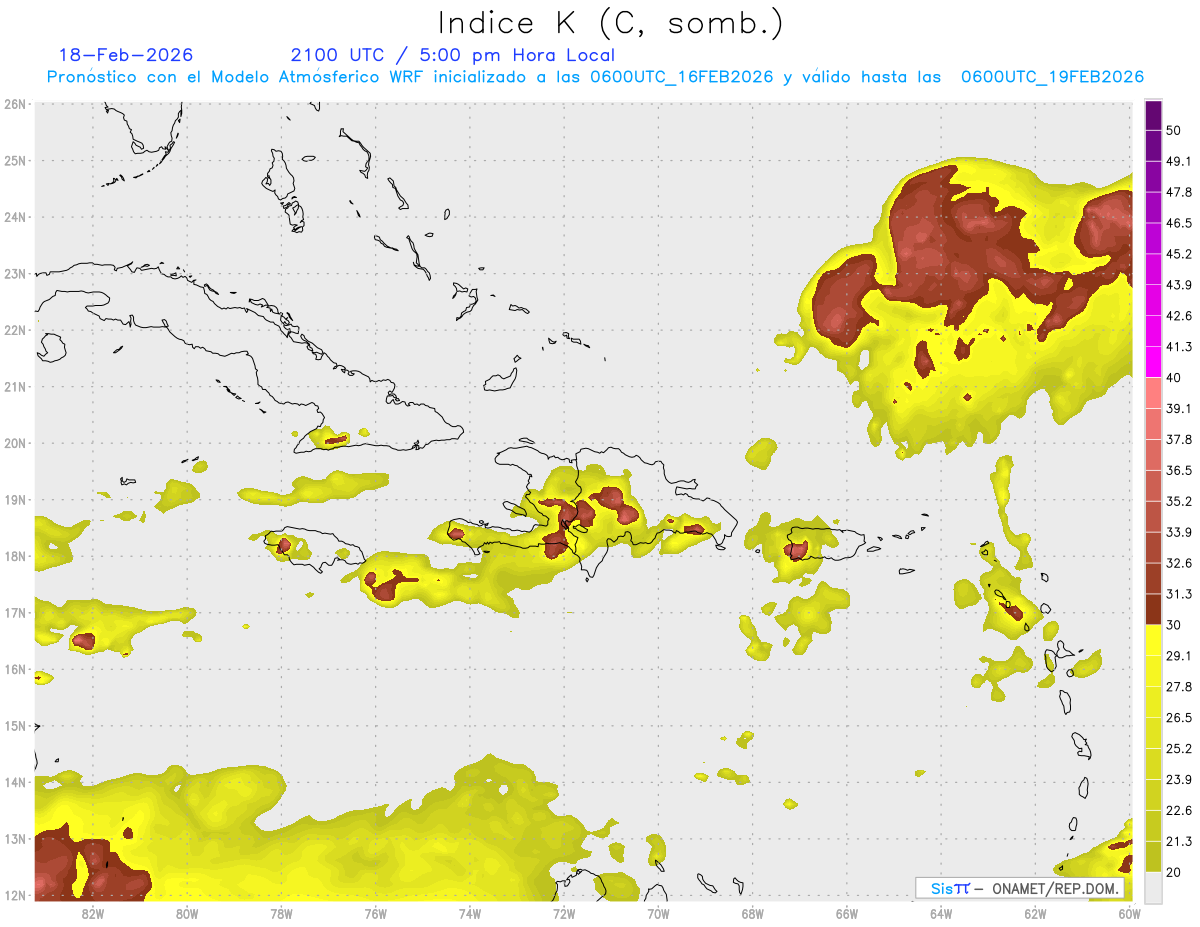
Task: Click the color bar label '50'
Action: (x=1175, y=130)
